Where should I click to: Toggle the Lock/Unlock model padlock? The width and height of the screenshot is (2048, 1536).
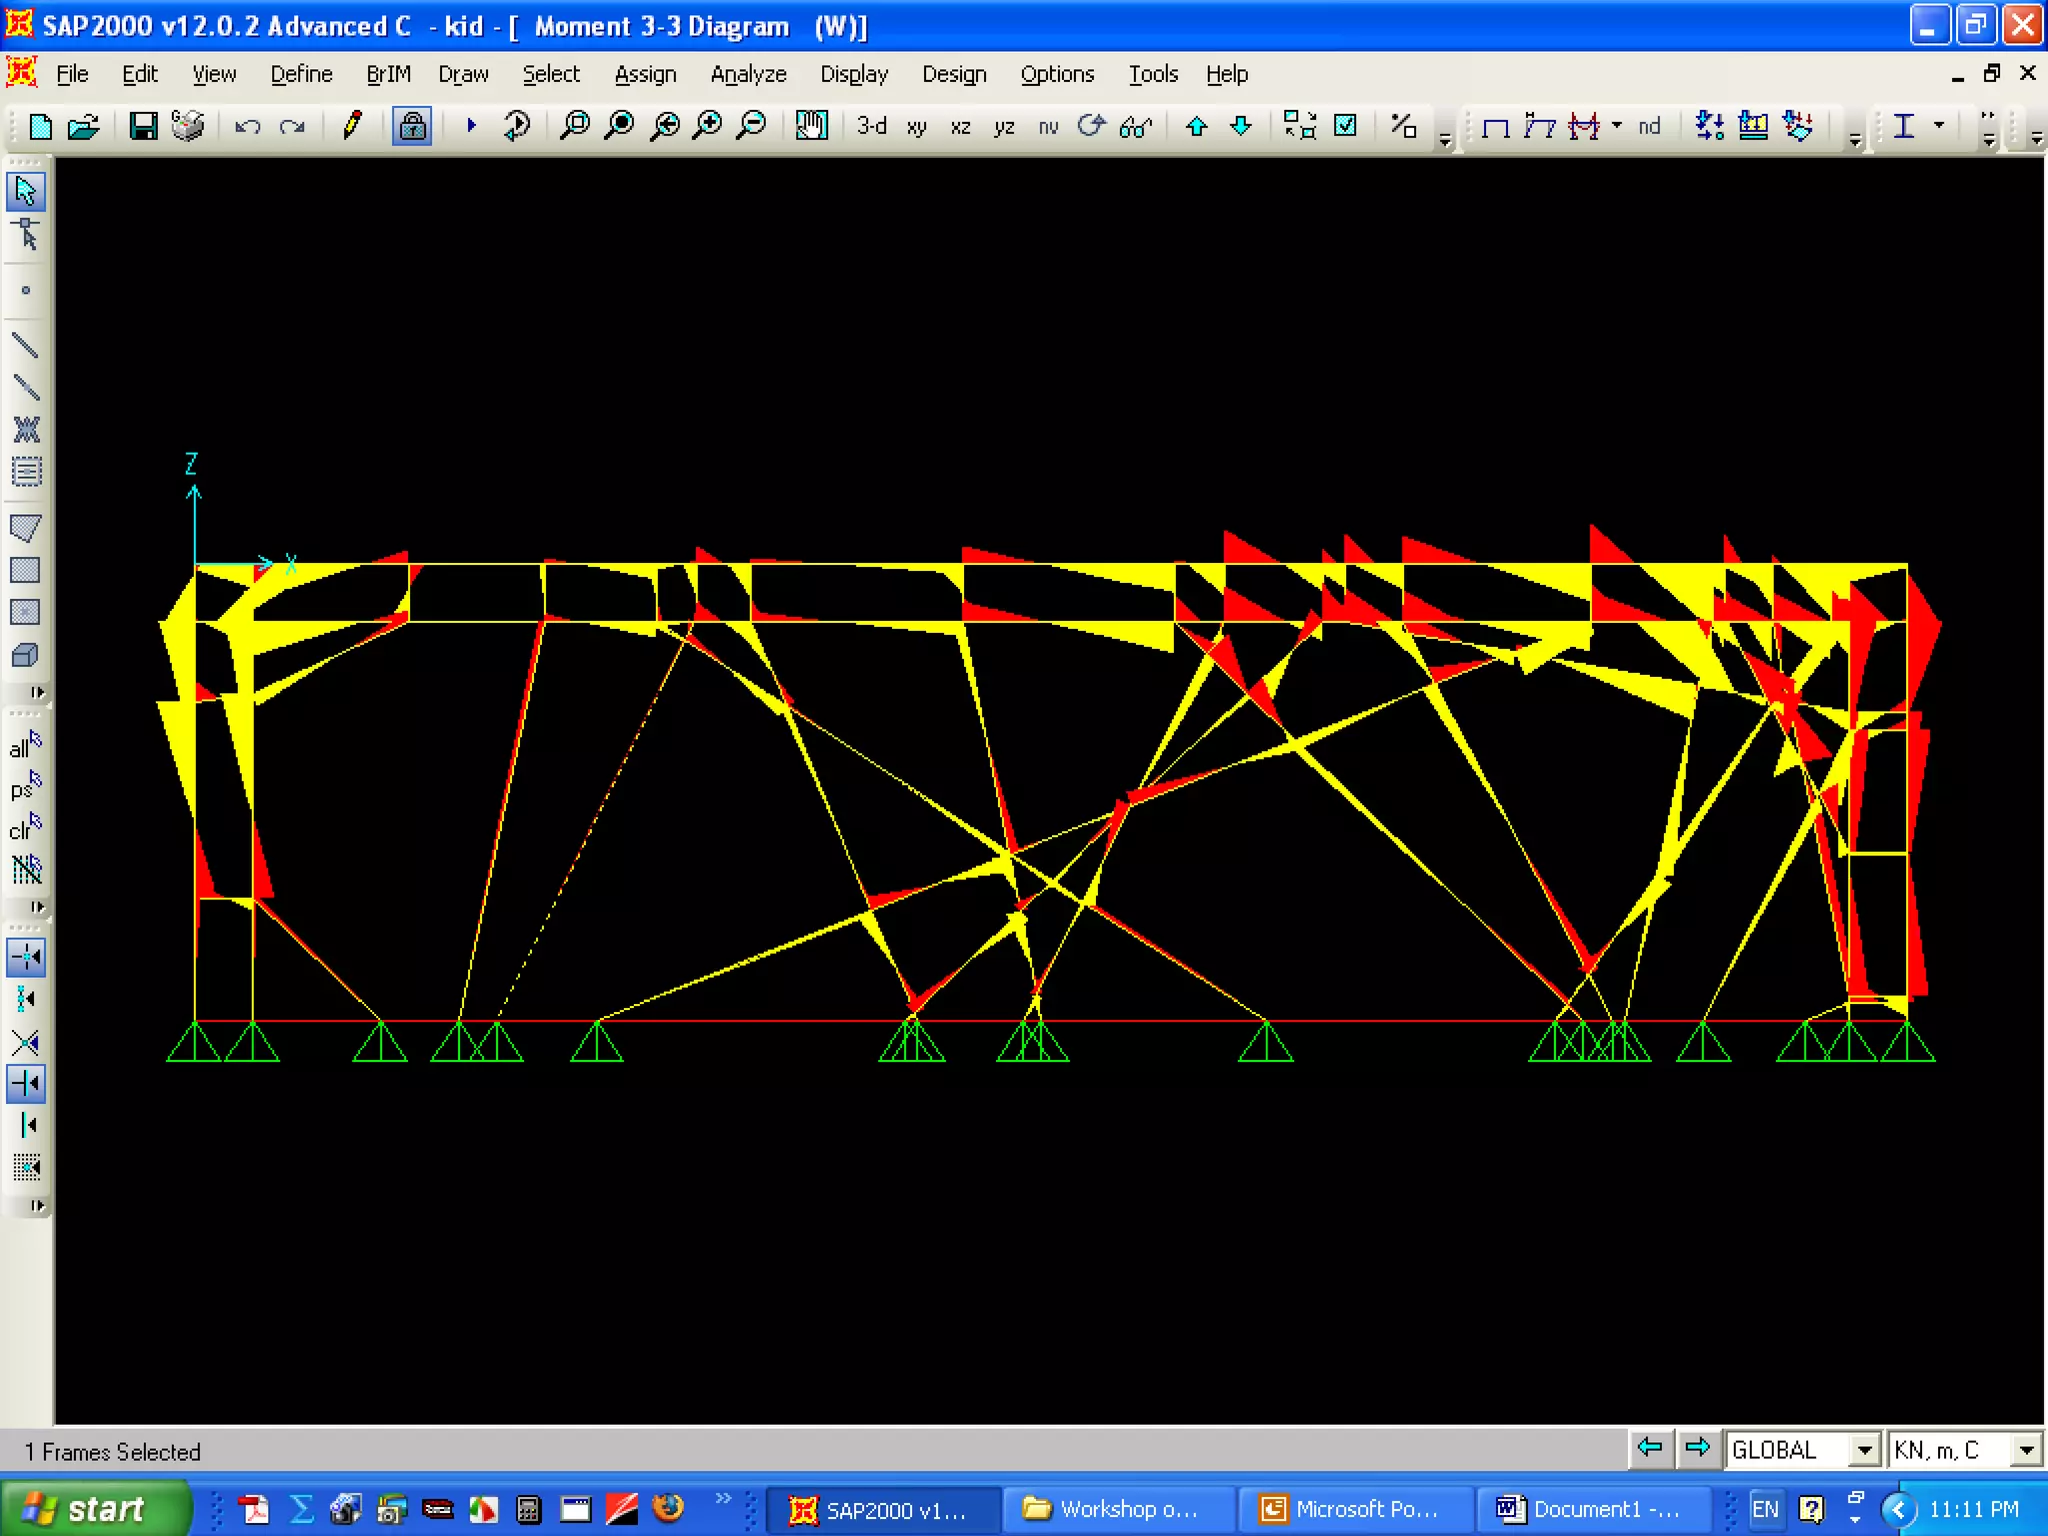pos(412,126)
